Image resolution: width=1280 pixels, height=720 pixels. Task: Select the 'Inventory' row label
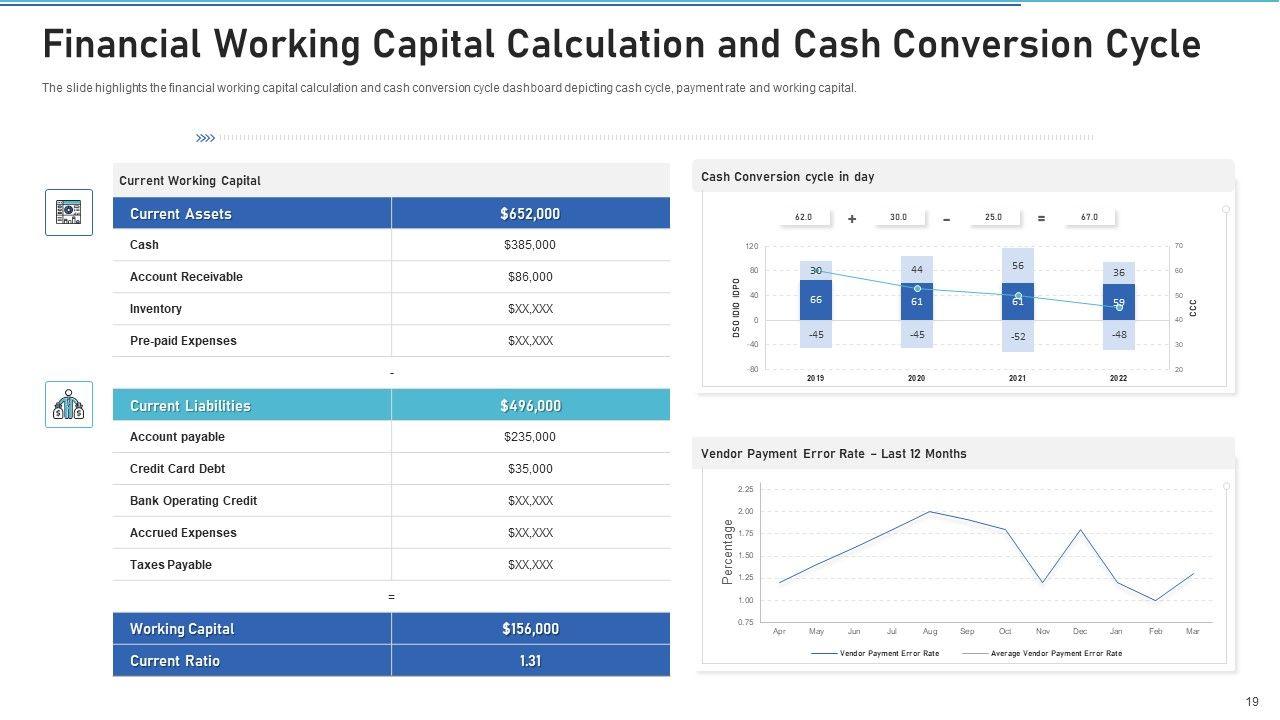pyautogui.click(x=156, y=309)
